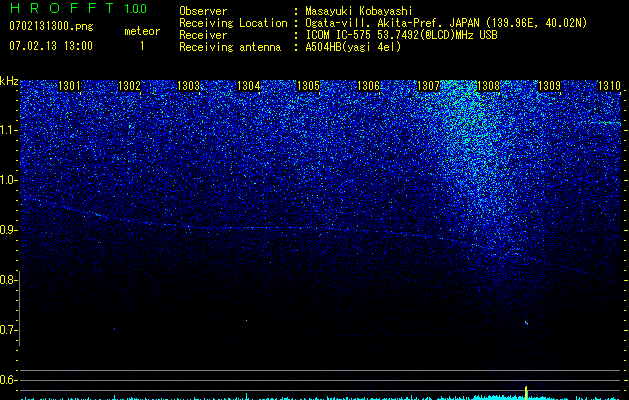Screen dimensions: 629x400
Task: Click the date stamp 07.02.13 13:00
Action: point(51,46)
